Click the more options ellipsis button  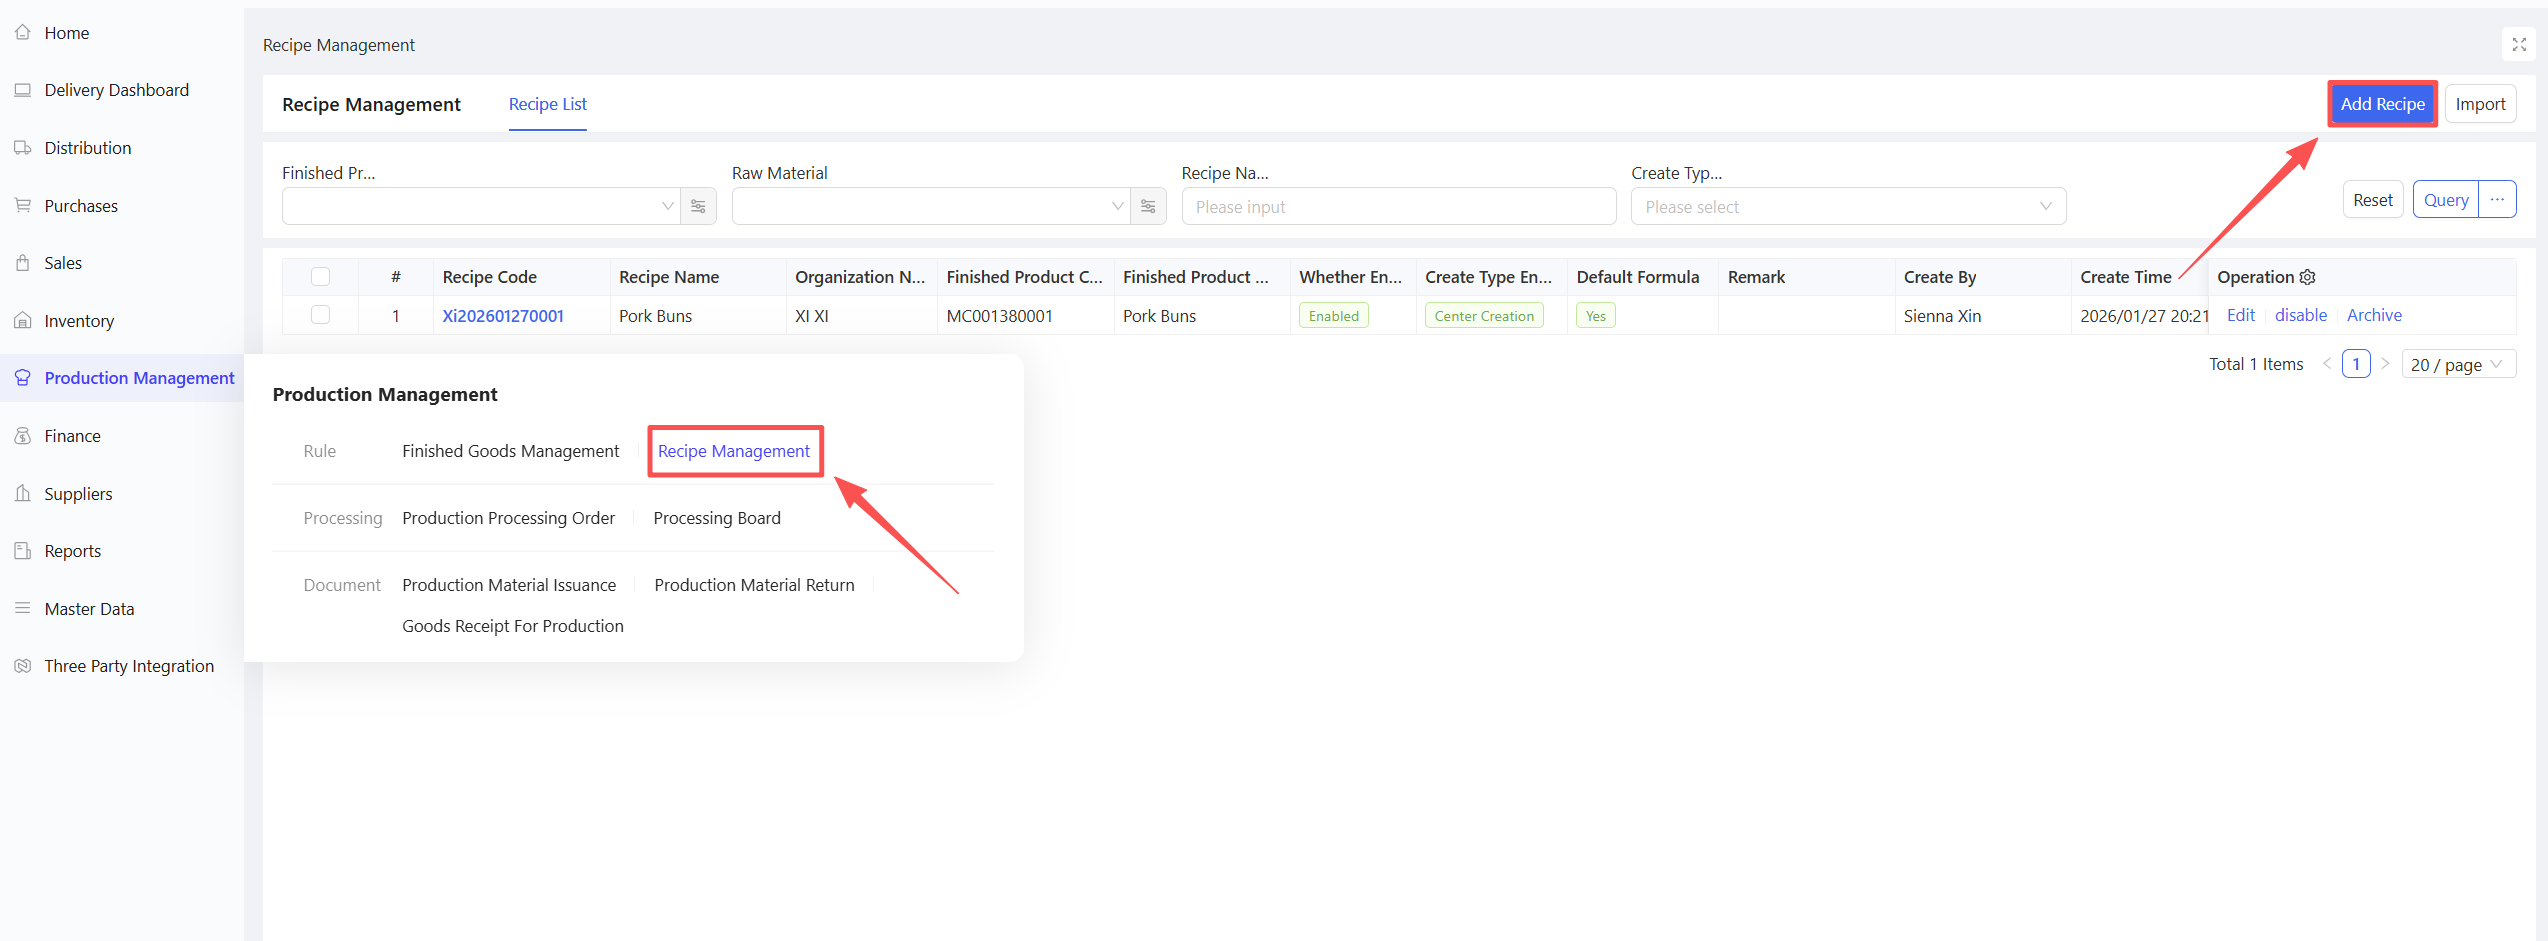point(2497,200)
